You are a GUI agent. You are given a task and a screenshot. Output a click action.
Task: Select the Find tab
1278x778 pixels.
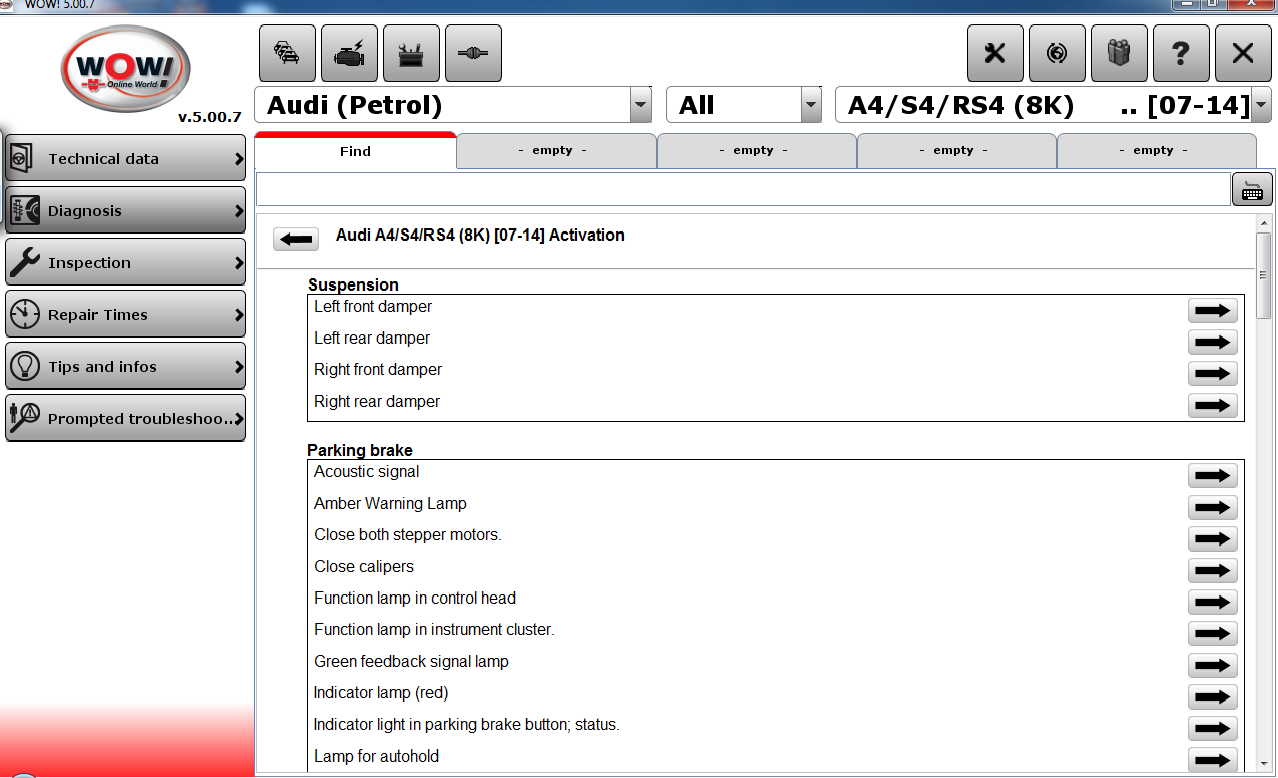355,151
